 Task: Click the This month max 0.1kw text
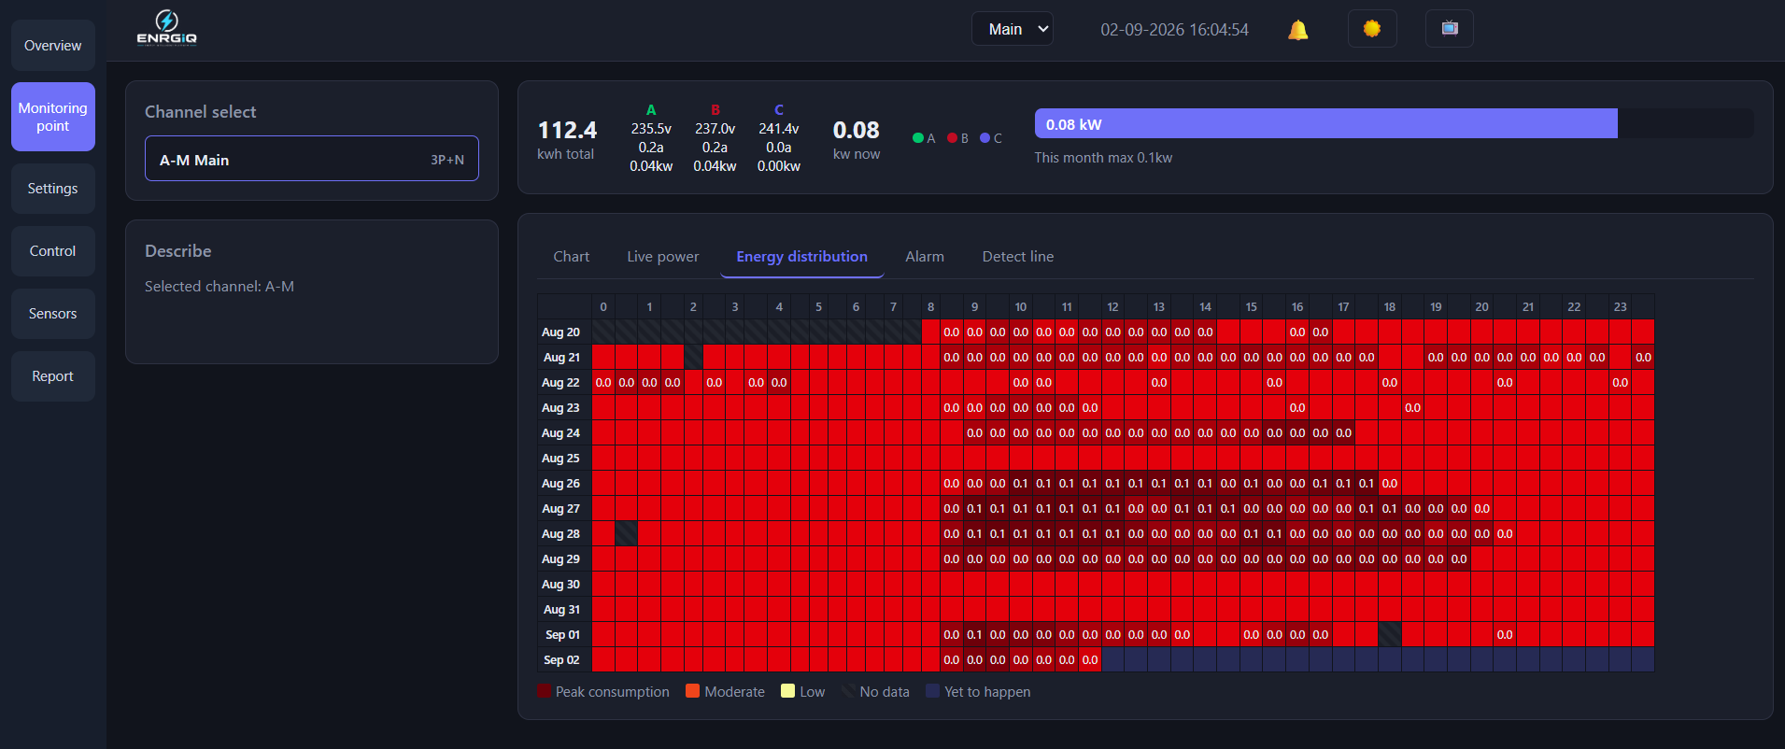(1103, 158)
